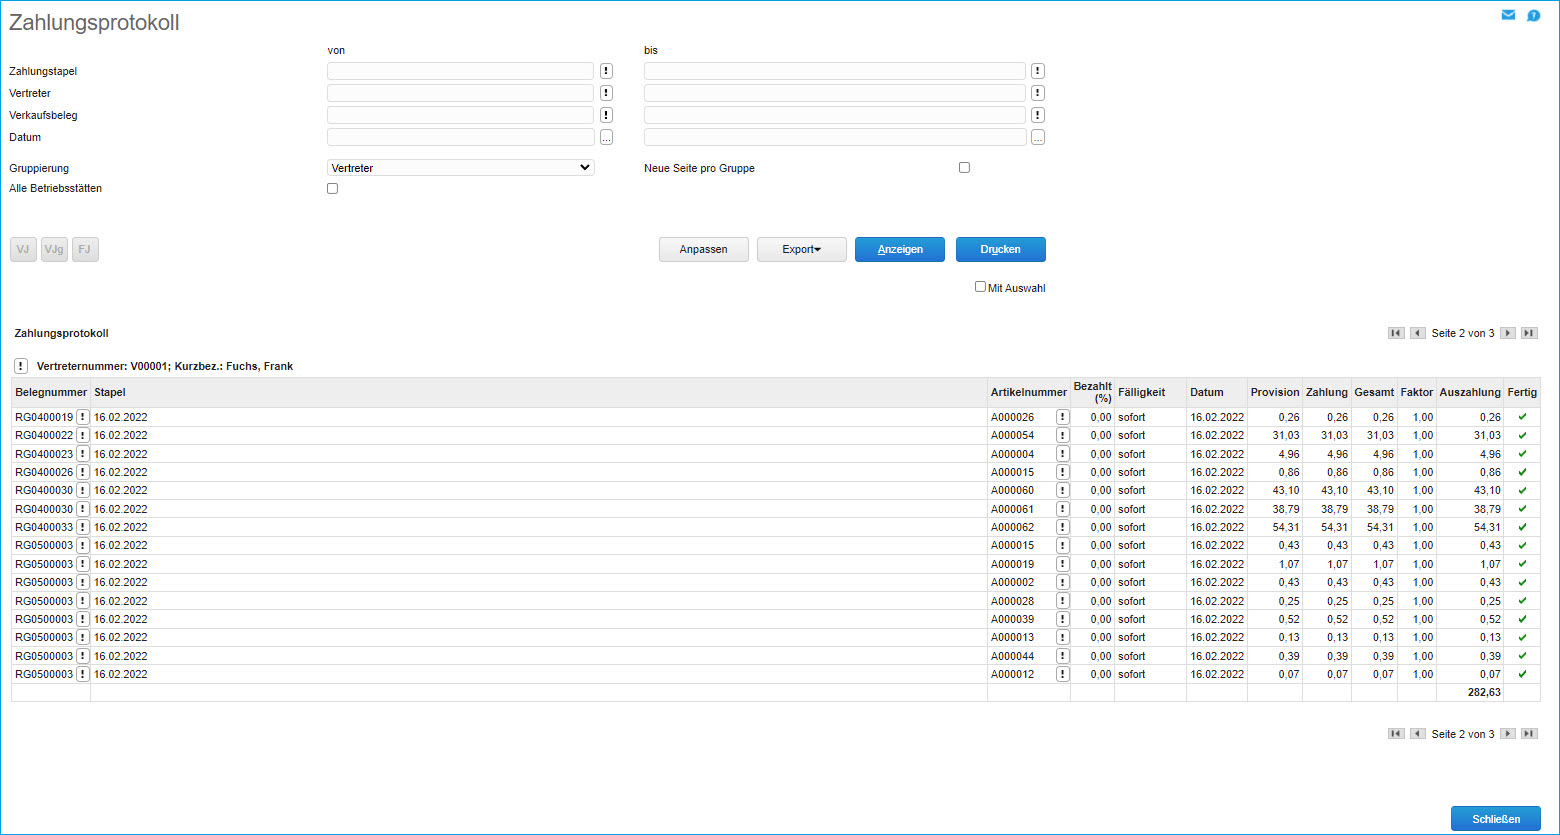Open lookup for Vertreter 'bis' field
The height and width of the screenshot is (835, 1560).
pos(1038,93)
